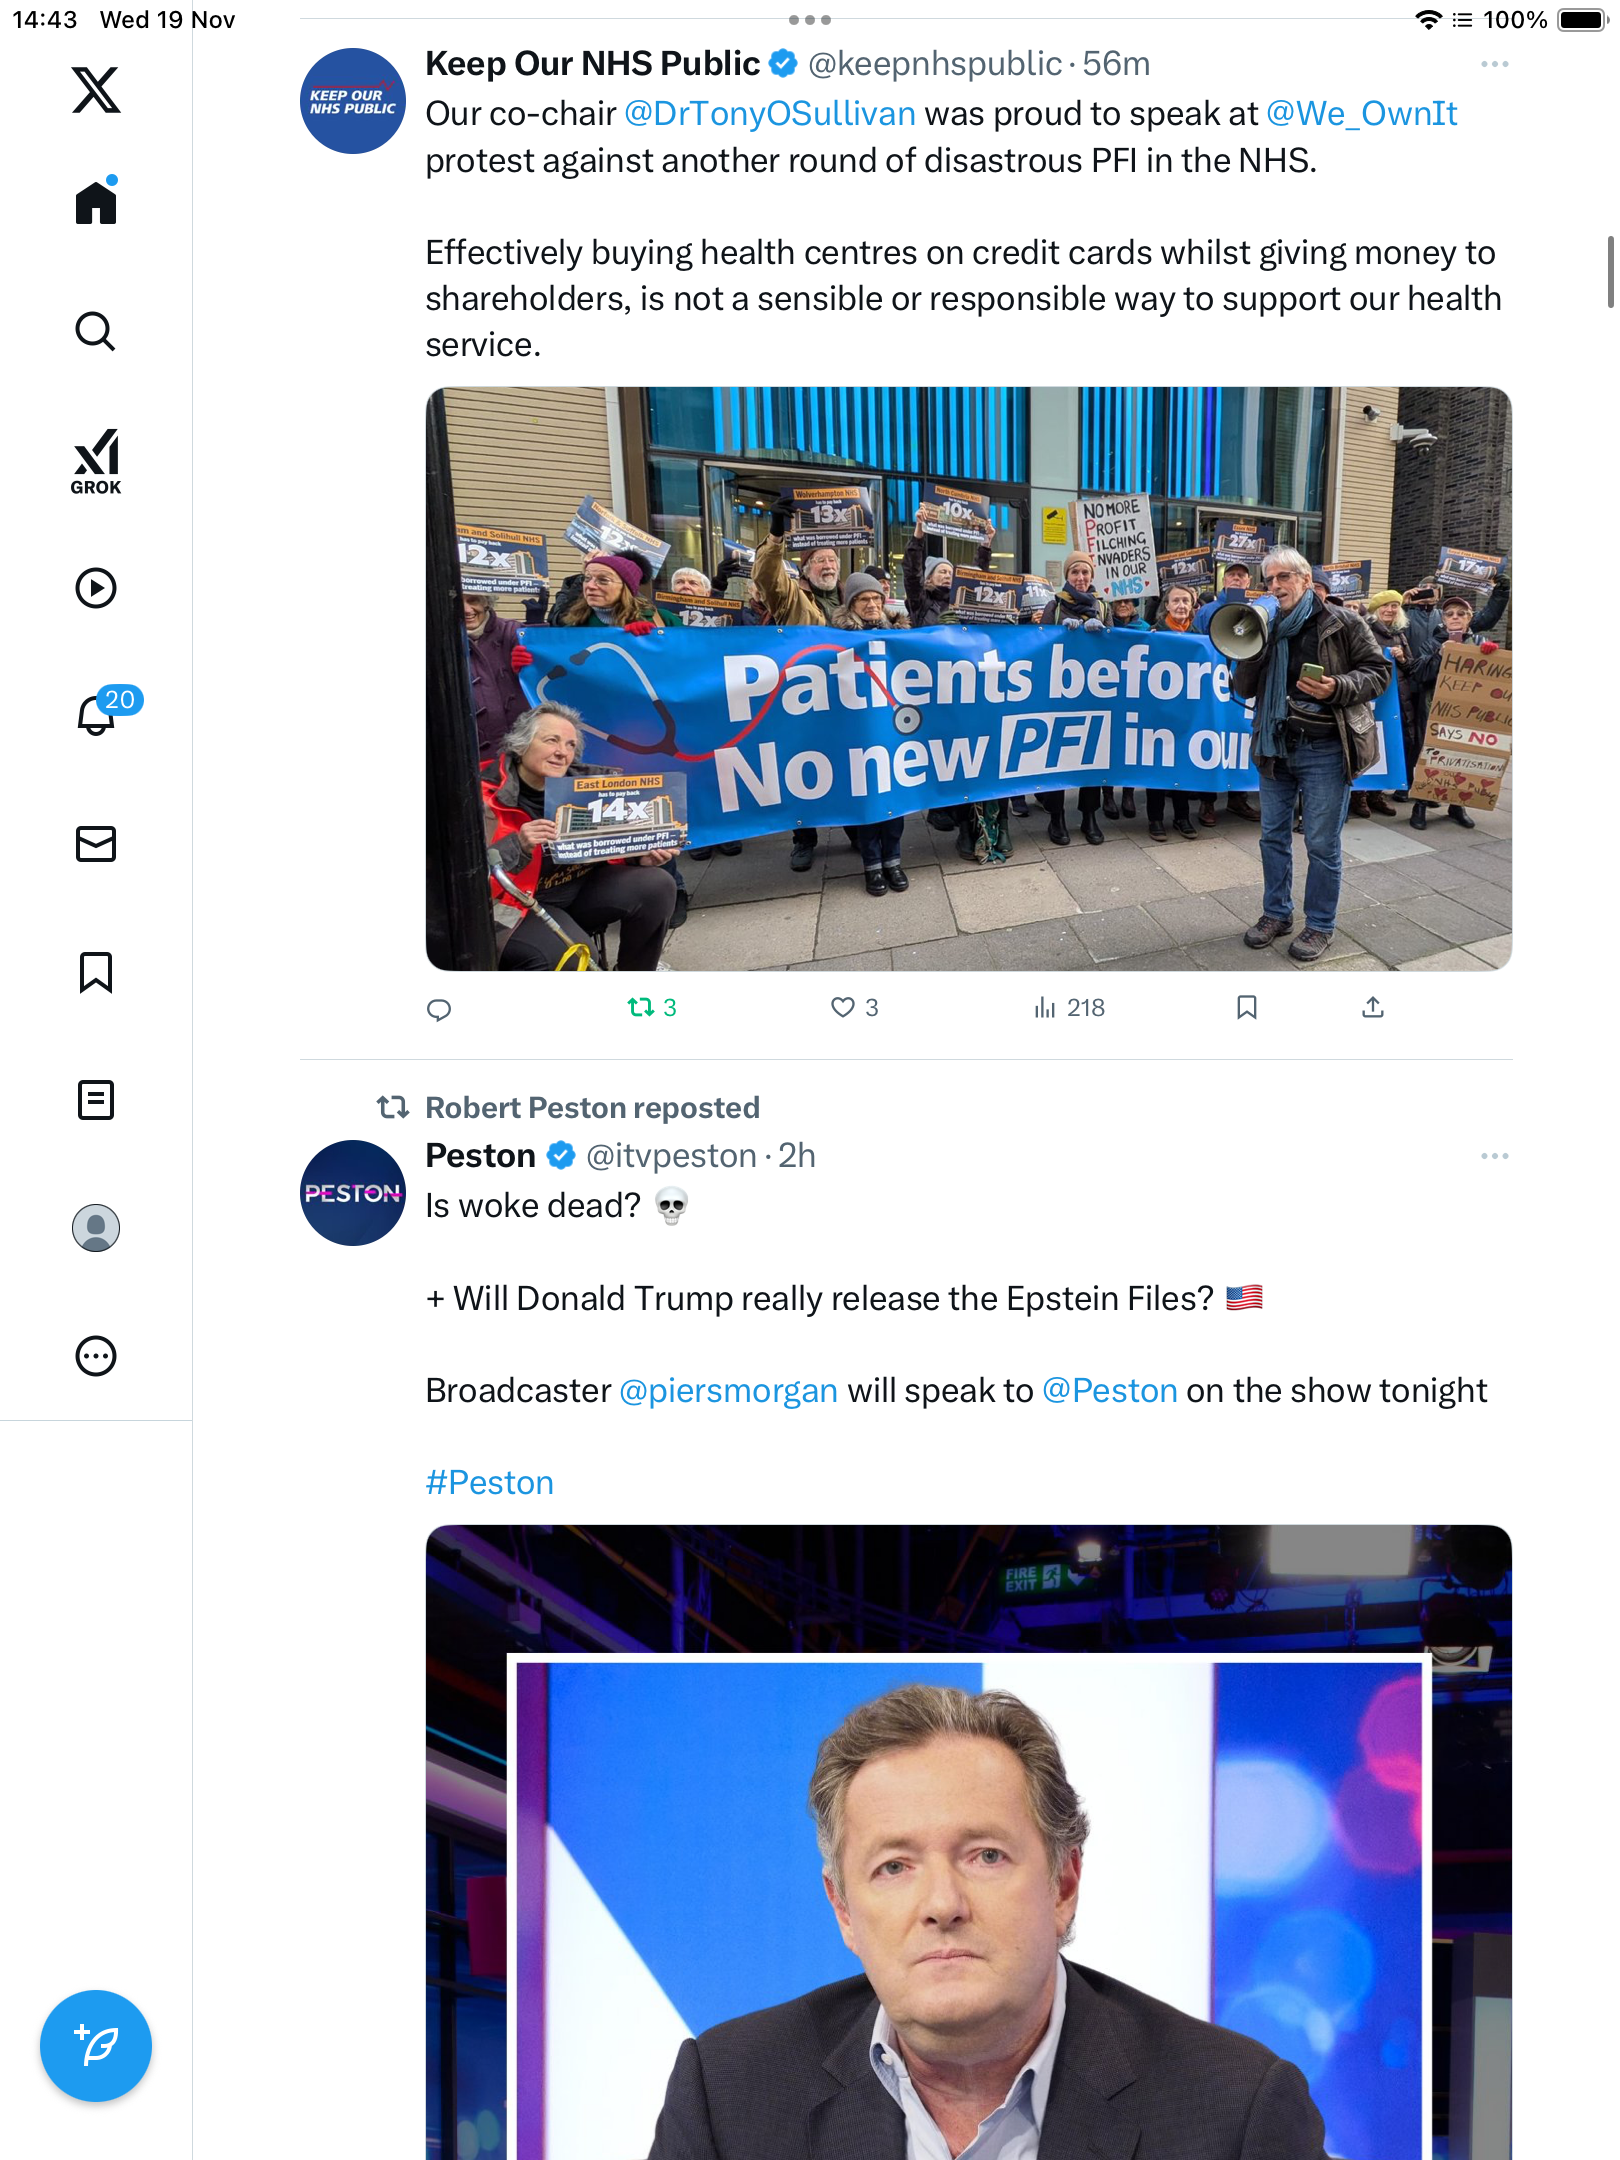This screenshot has height=2160, width=1620.
Task: Open Grok from the sidebar
Action: (x=96, y=461)
